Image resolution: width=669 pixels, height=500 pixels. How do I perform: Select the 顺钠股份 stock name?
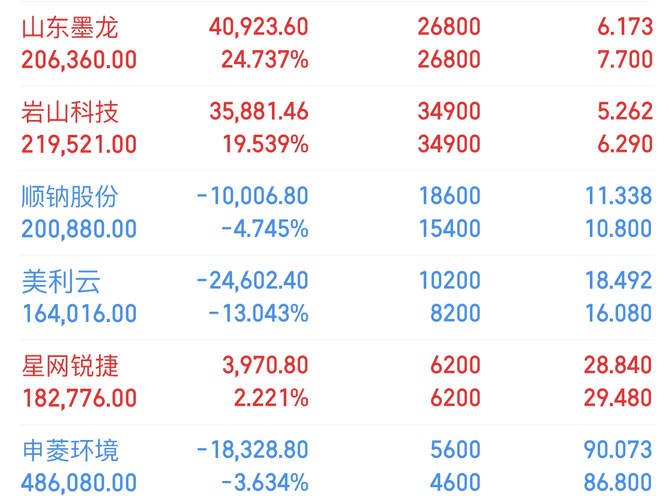70,197
